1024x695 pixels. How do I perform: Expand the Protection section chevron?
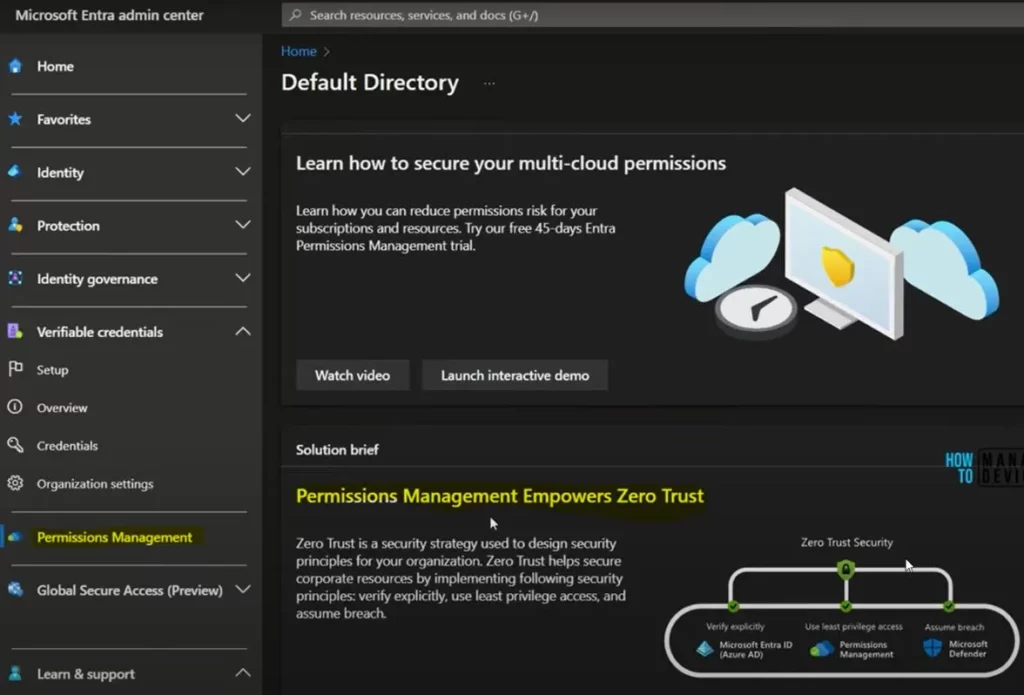tap(243, 225)
